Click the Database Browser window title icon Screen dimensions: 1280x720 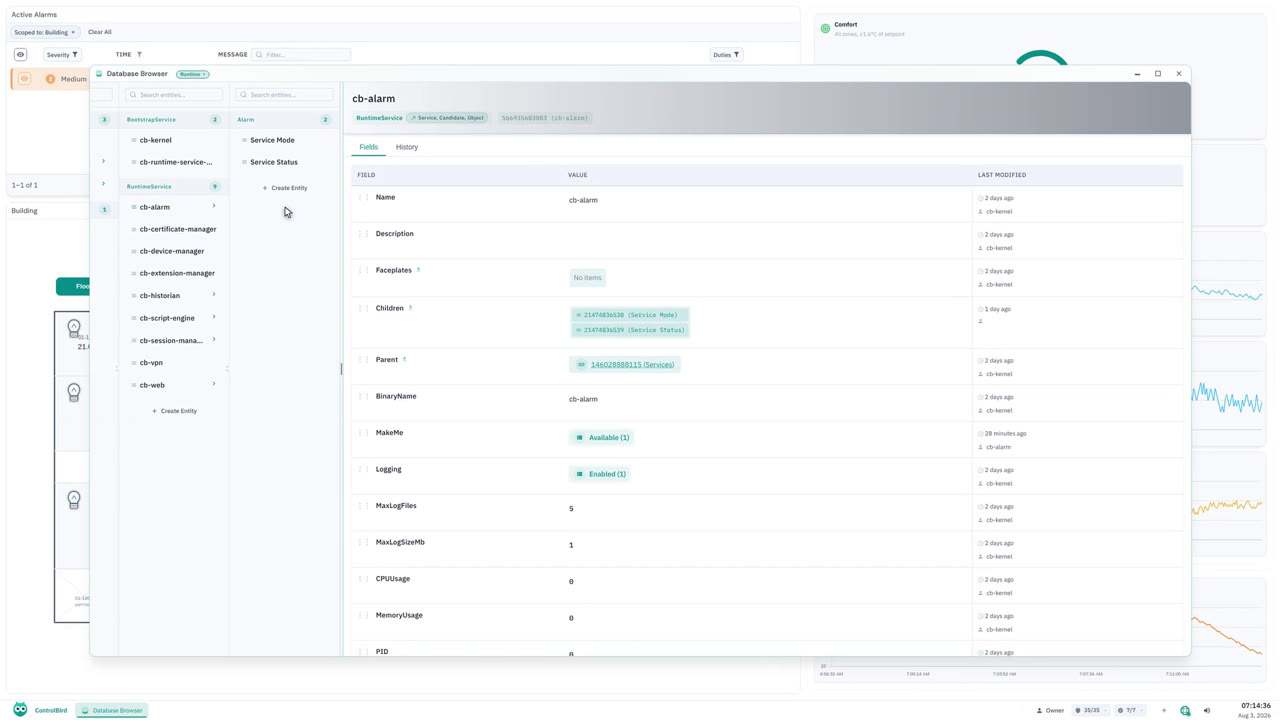tap(99, 74)
